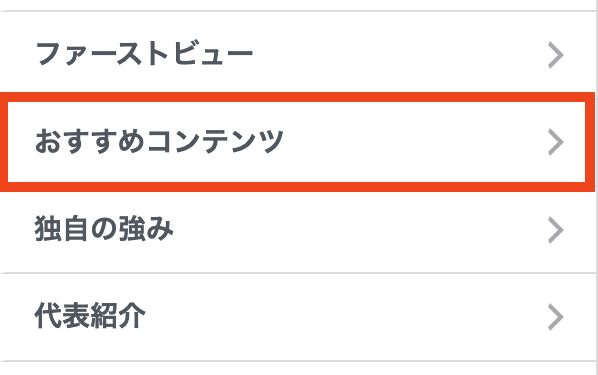Open the 独自の強み section

297,229
